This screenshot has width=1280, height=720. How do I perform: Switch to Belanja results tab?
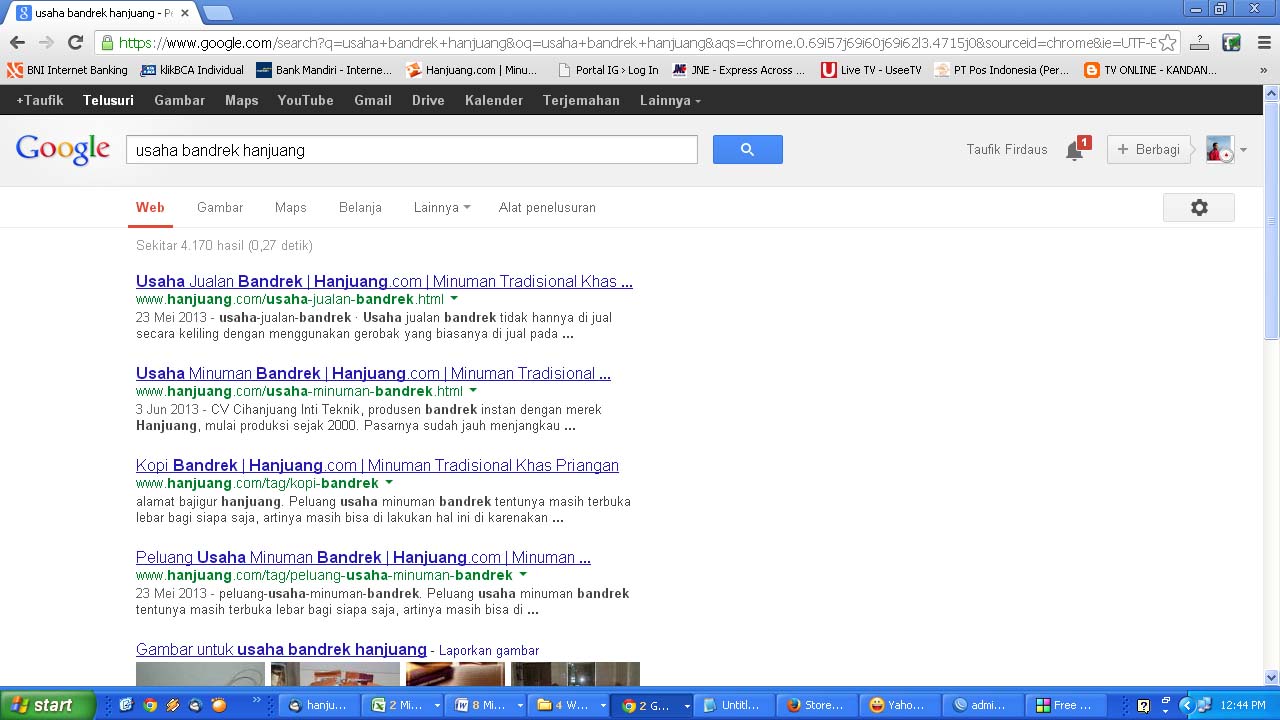pos(360,207)
